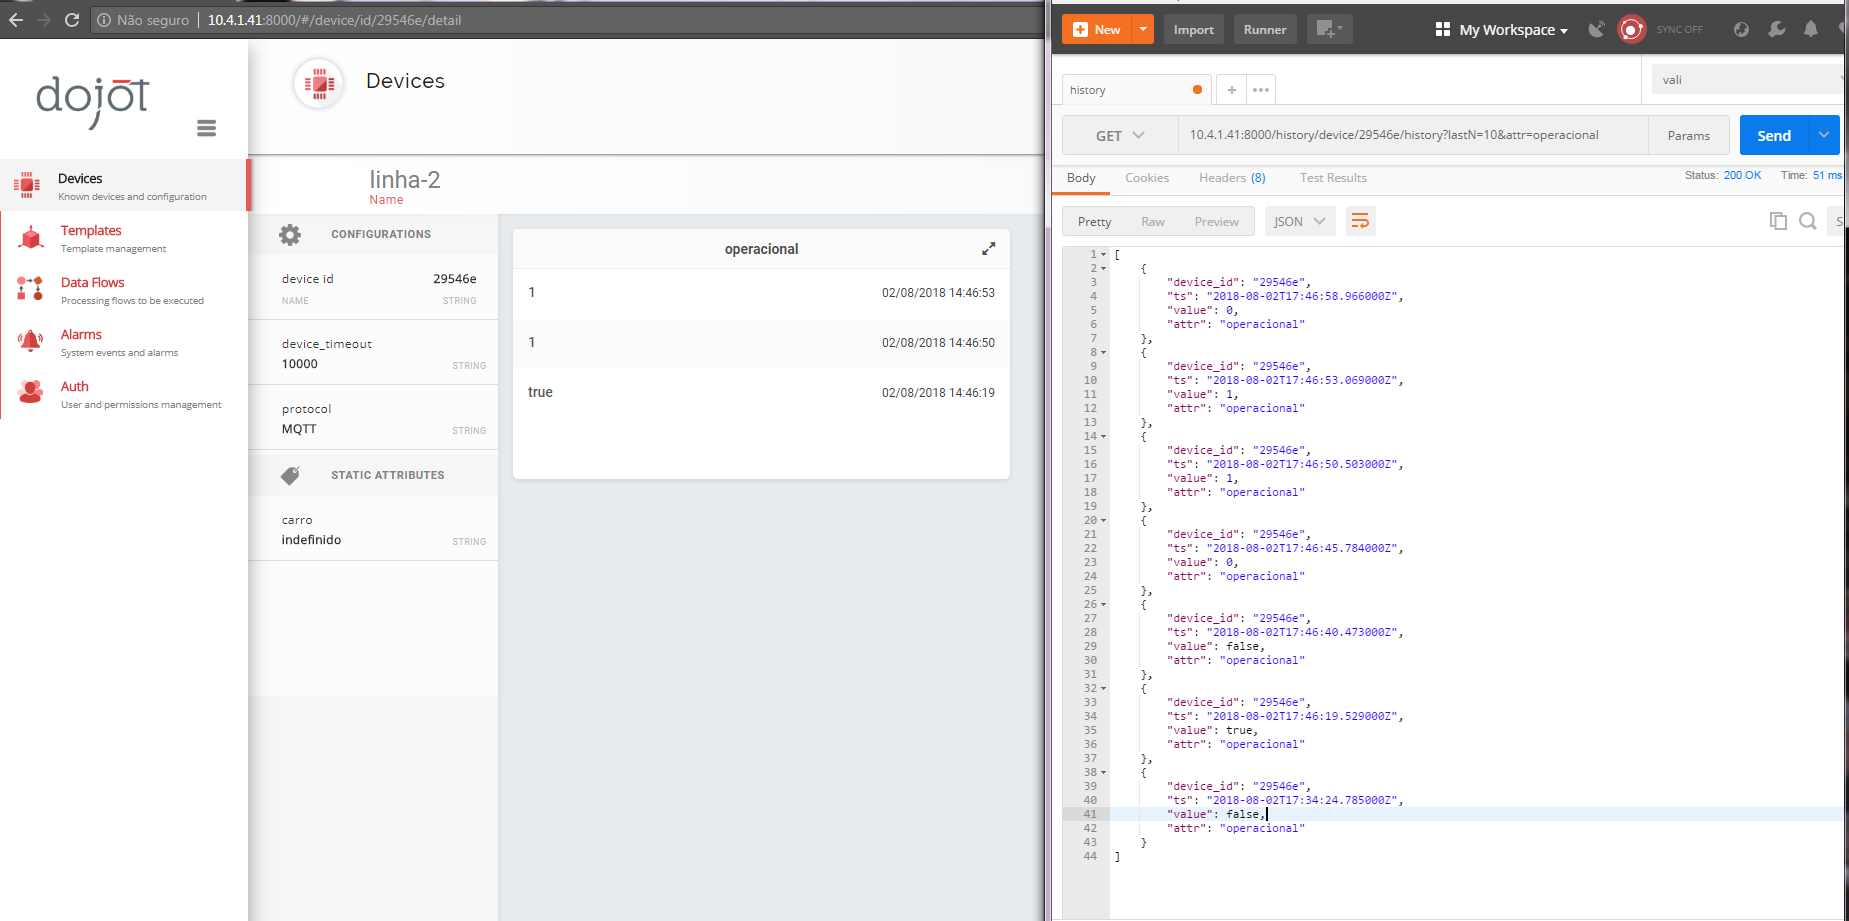
Task: Open Templates in the sidebar
Action: pyautogui.click(x=124, y=238)
